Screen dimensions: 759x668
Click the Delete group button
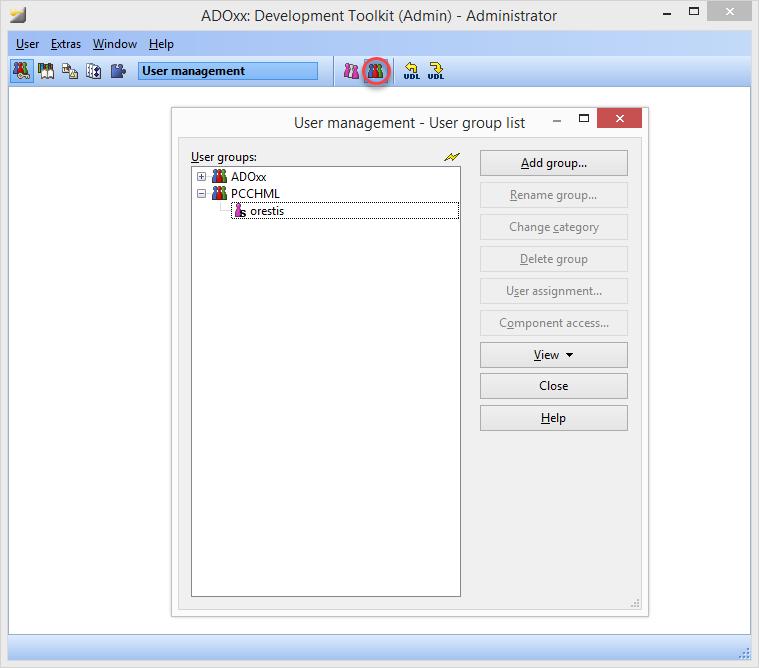554,259
